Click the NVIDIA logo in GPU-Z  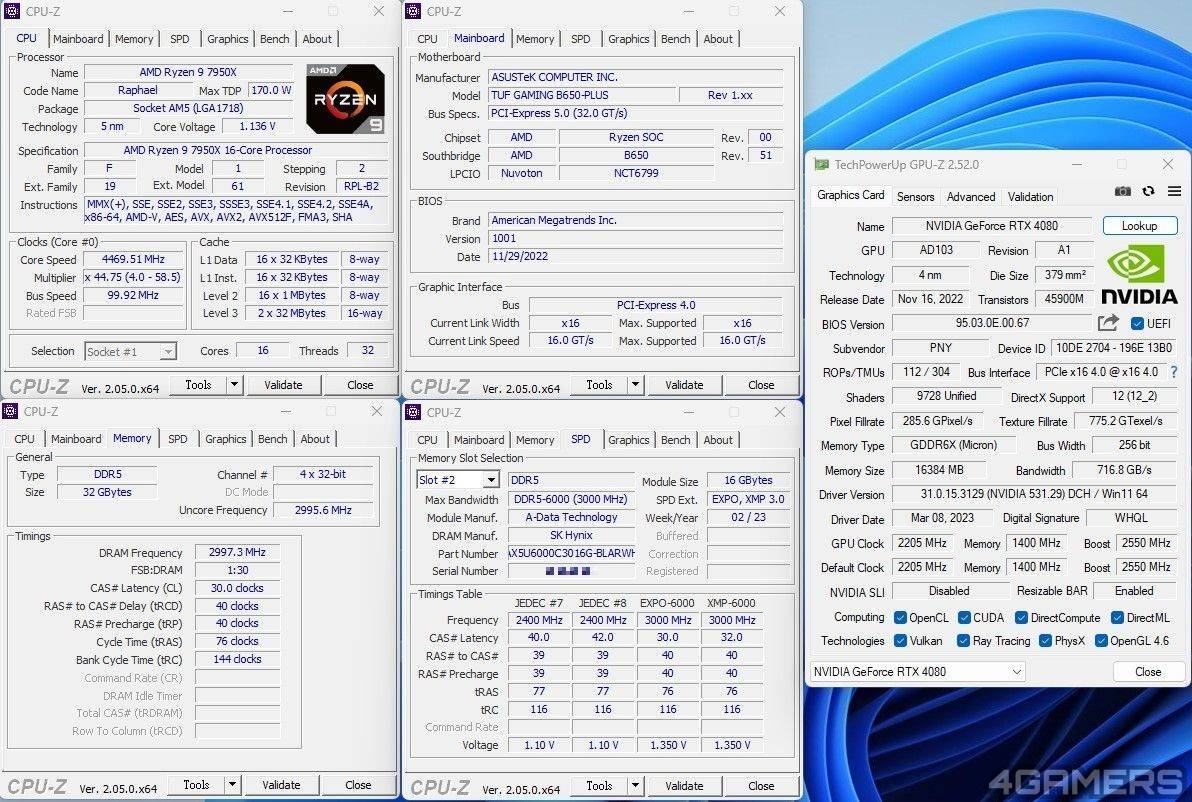coord(1139,274)
